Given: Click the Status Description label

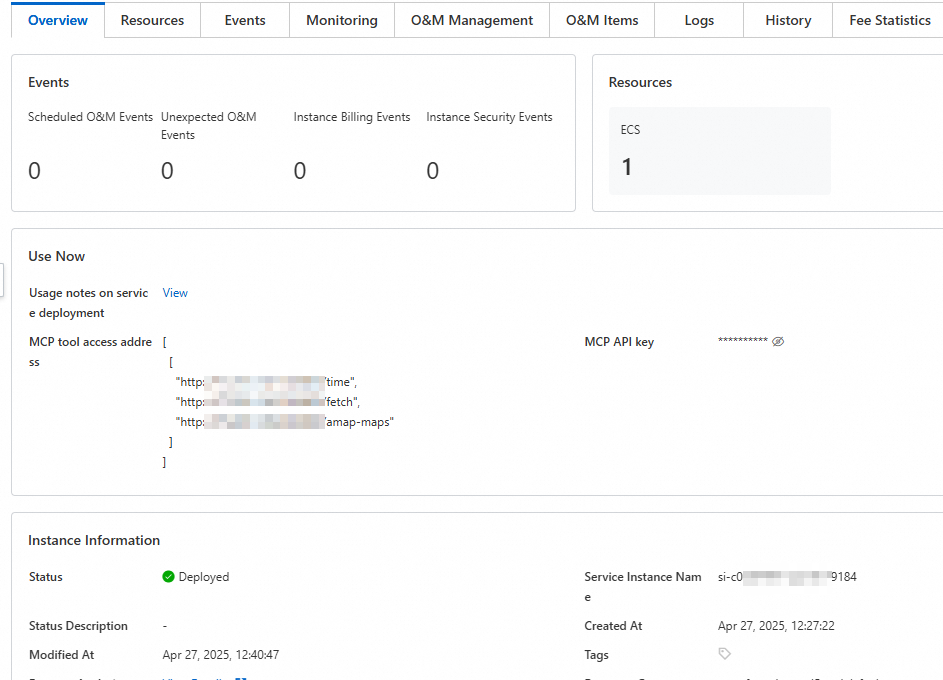Looking at the screenshot, I should click(x=78, y=626).
